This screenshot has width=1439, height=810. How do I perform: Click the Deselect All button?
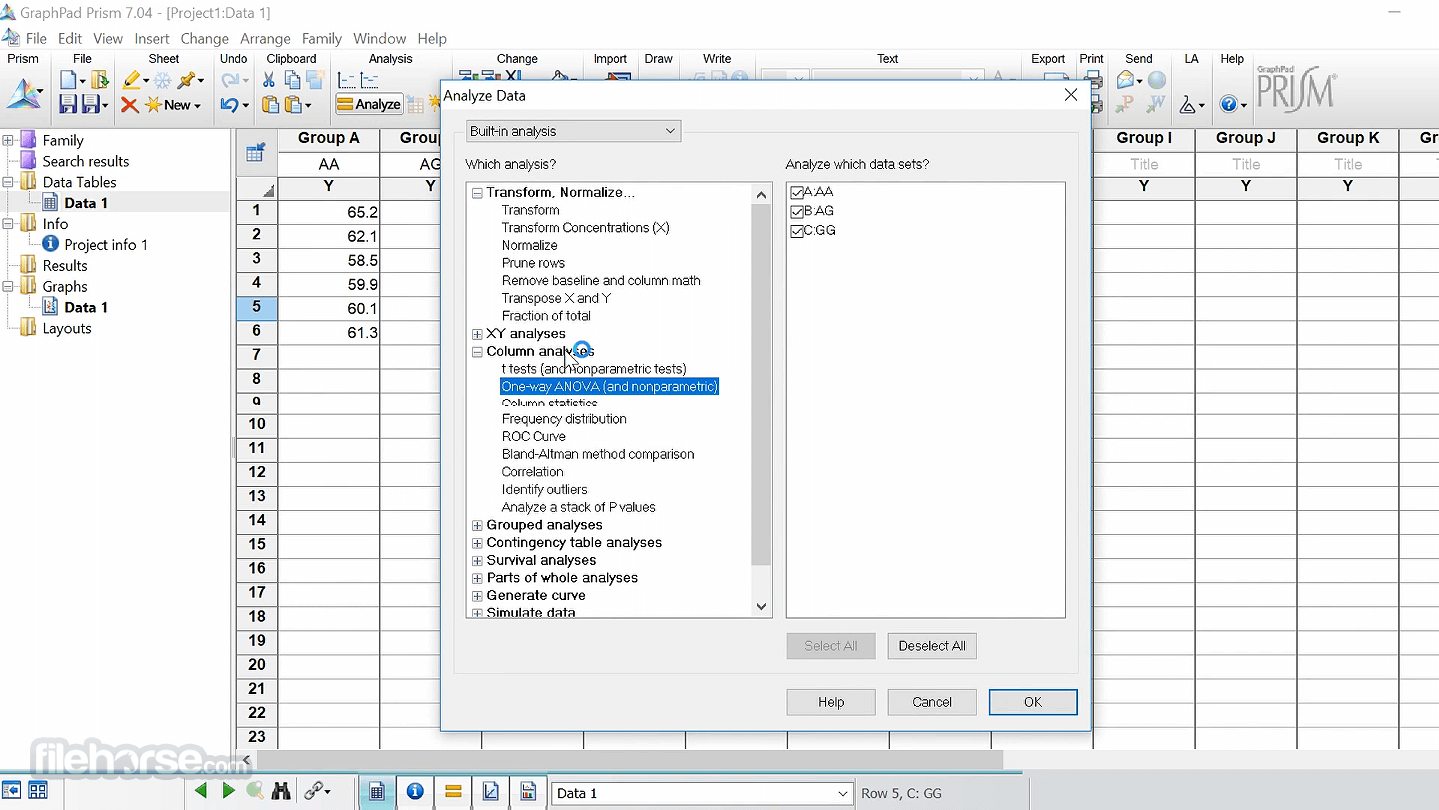[932, 646]
